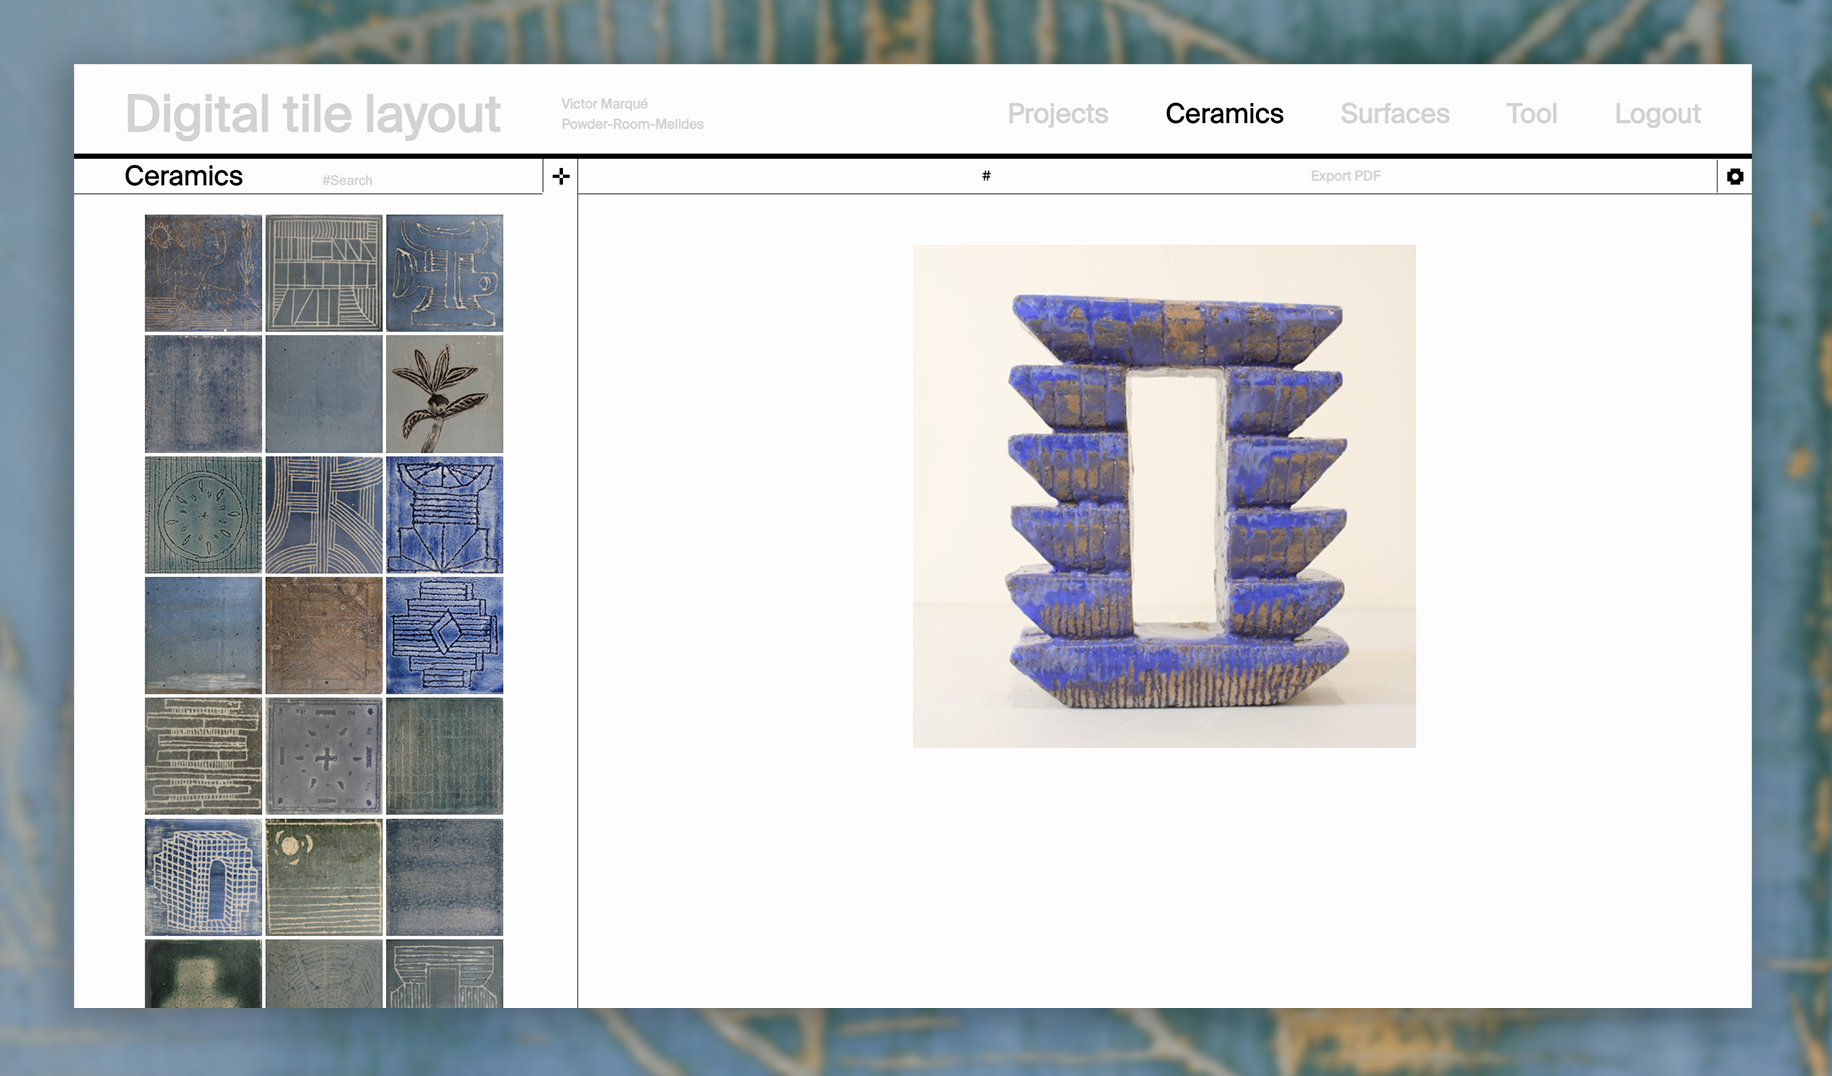Select tile with abstract table-like figure
Image resolution: width=1832 pixels, height=1076 pixels.
[445, 273]
